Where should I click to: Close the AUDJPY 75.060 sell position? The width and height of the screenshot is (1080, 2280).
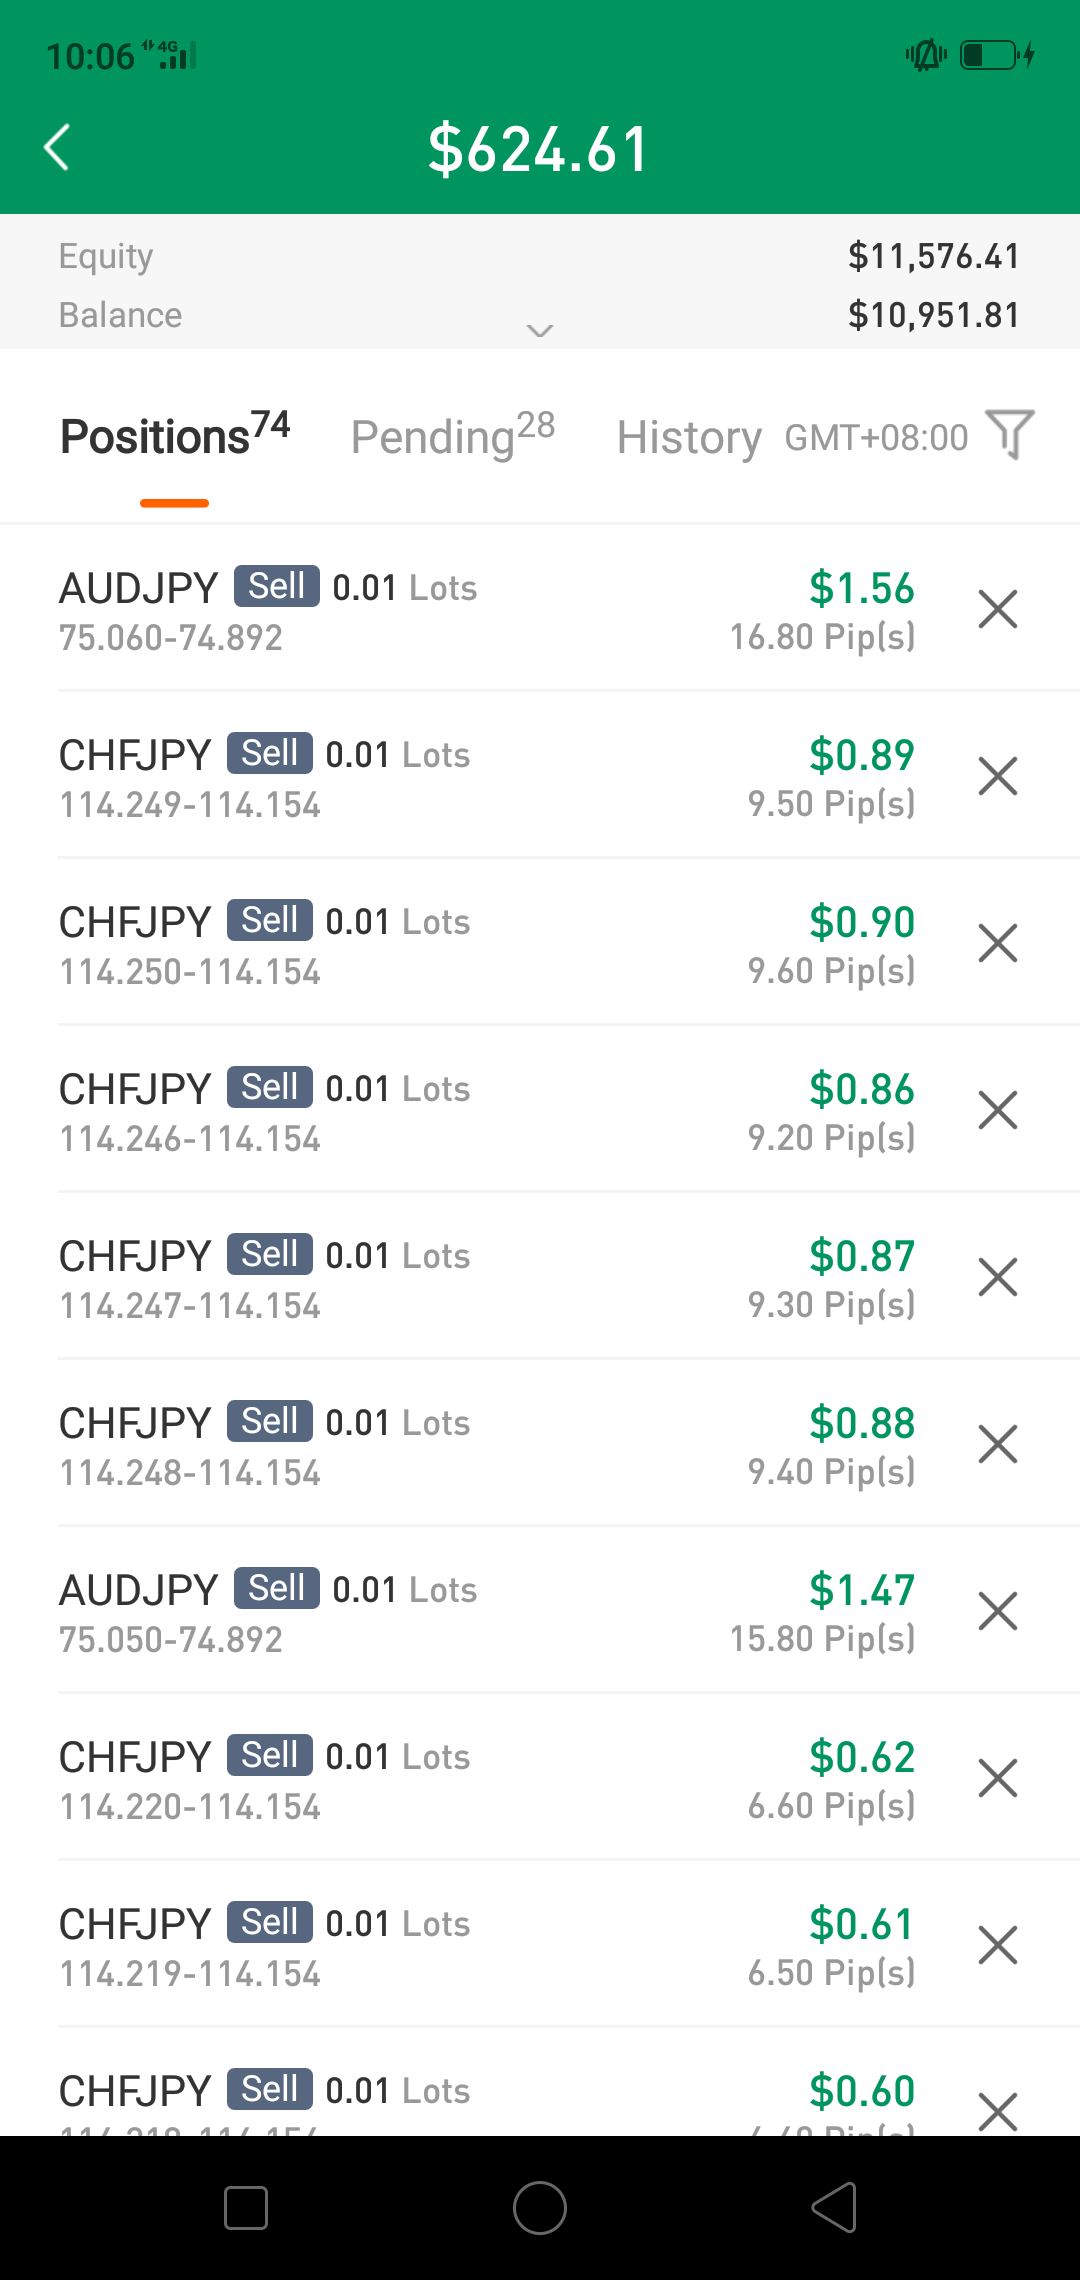997,609
